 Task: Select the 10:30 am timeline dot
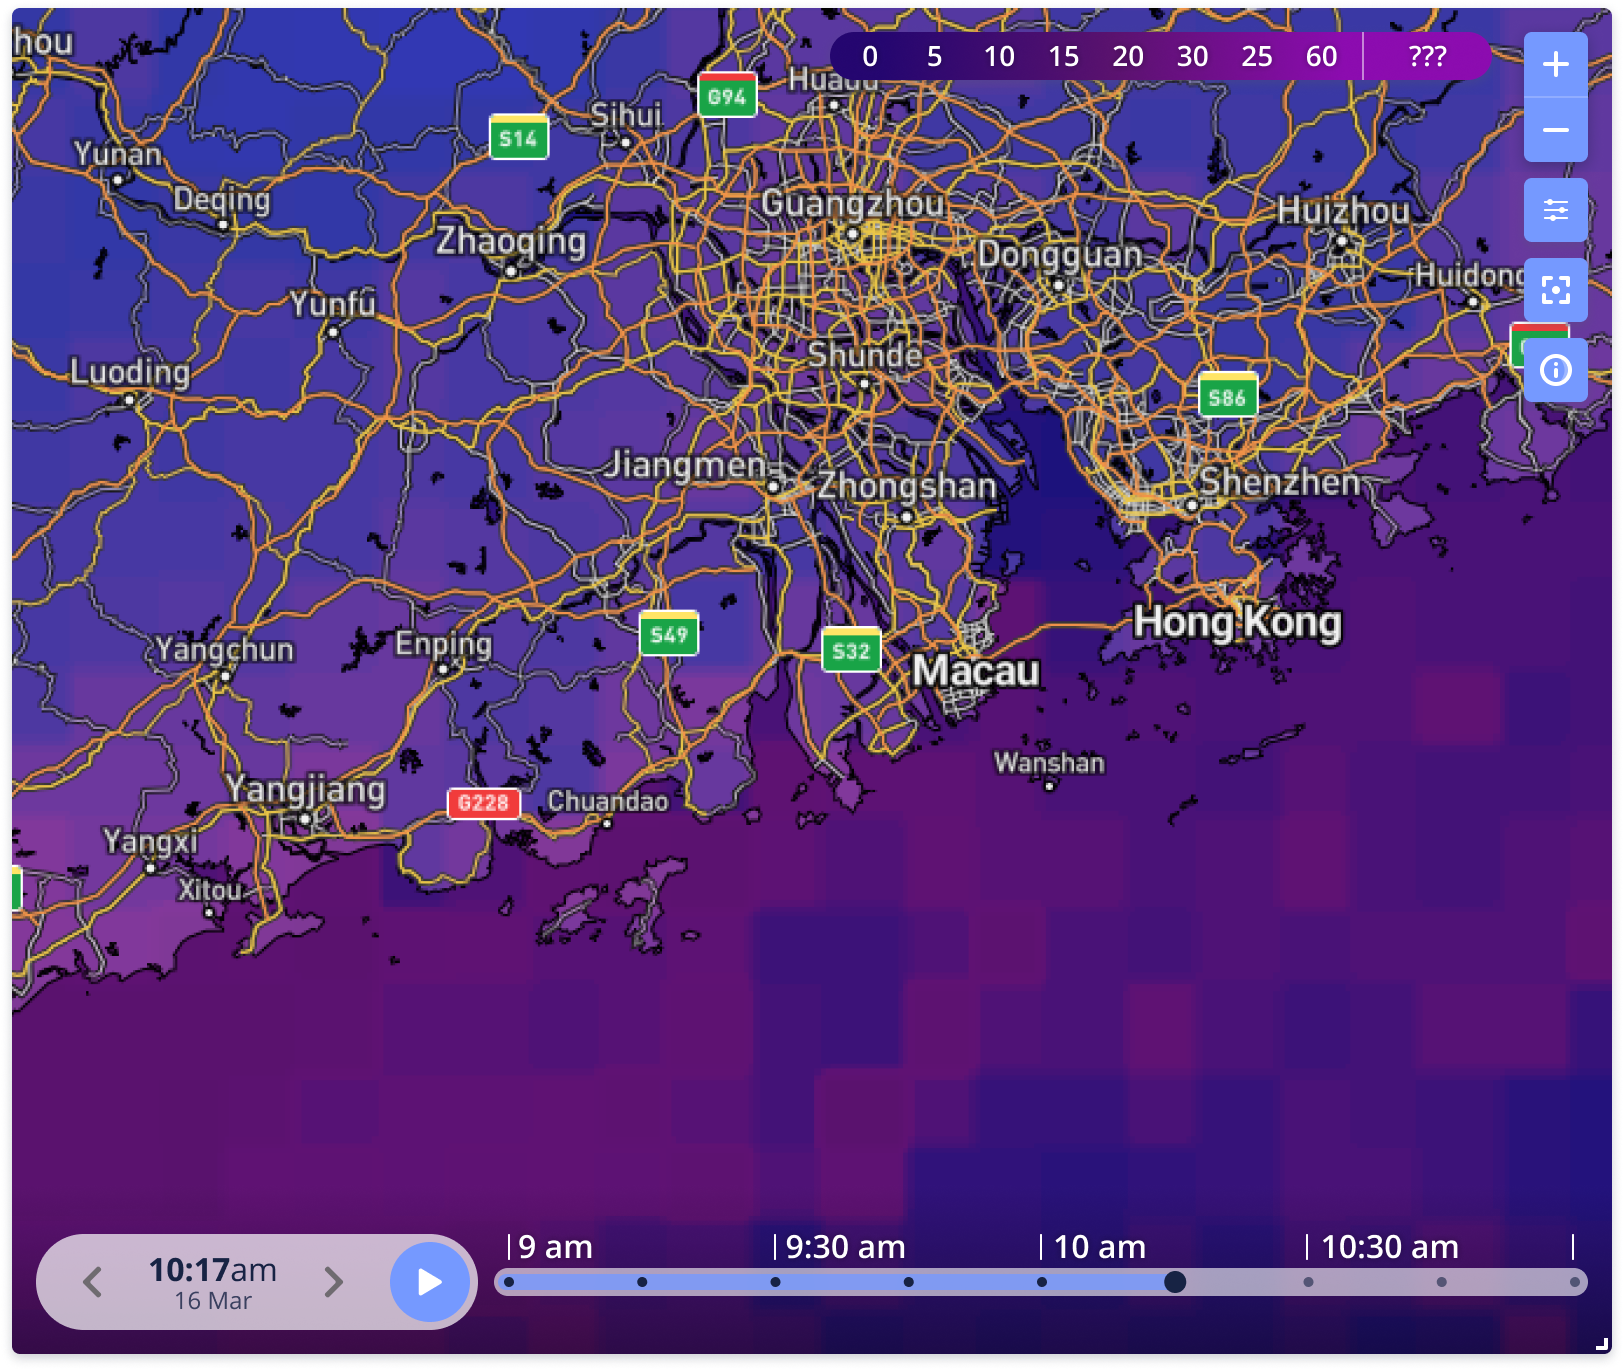1308,1282
